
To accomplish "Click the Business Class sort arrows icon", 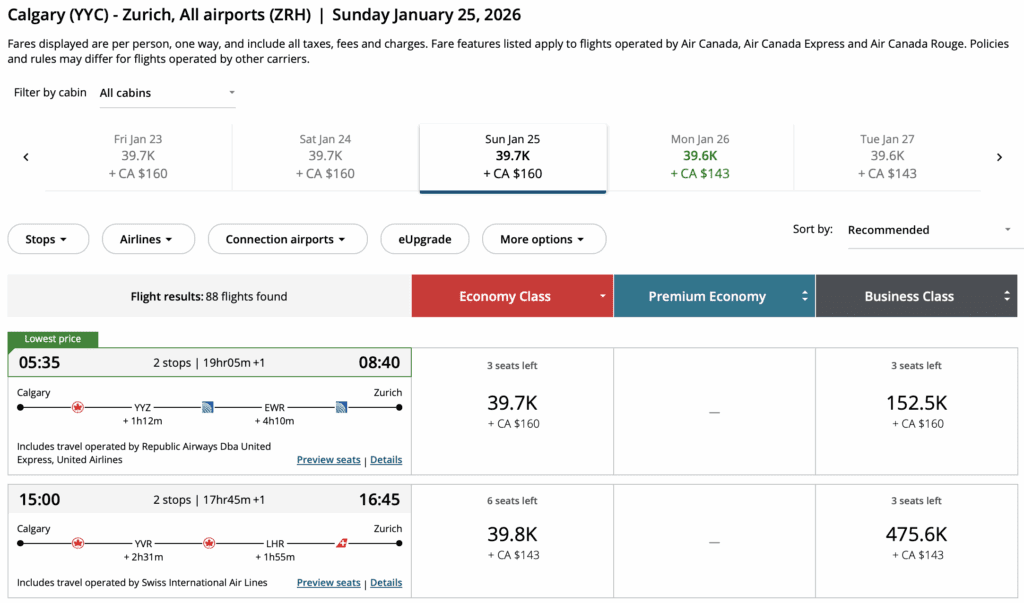I will [x=1007, y=296].
